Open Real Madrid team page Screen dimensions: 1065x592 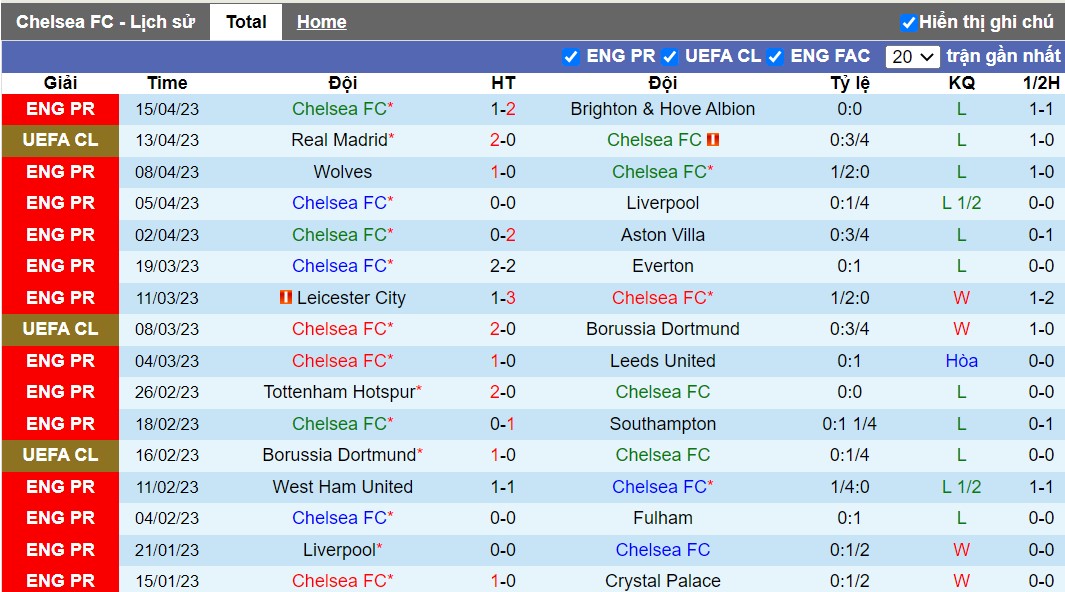click(339, 140)
